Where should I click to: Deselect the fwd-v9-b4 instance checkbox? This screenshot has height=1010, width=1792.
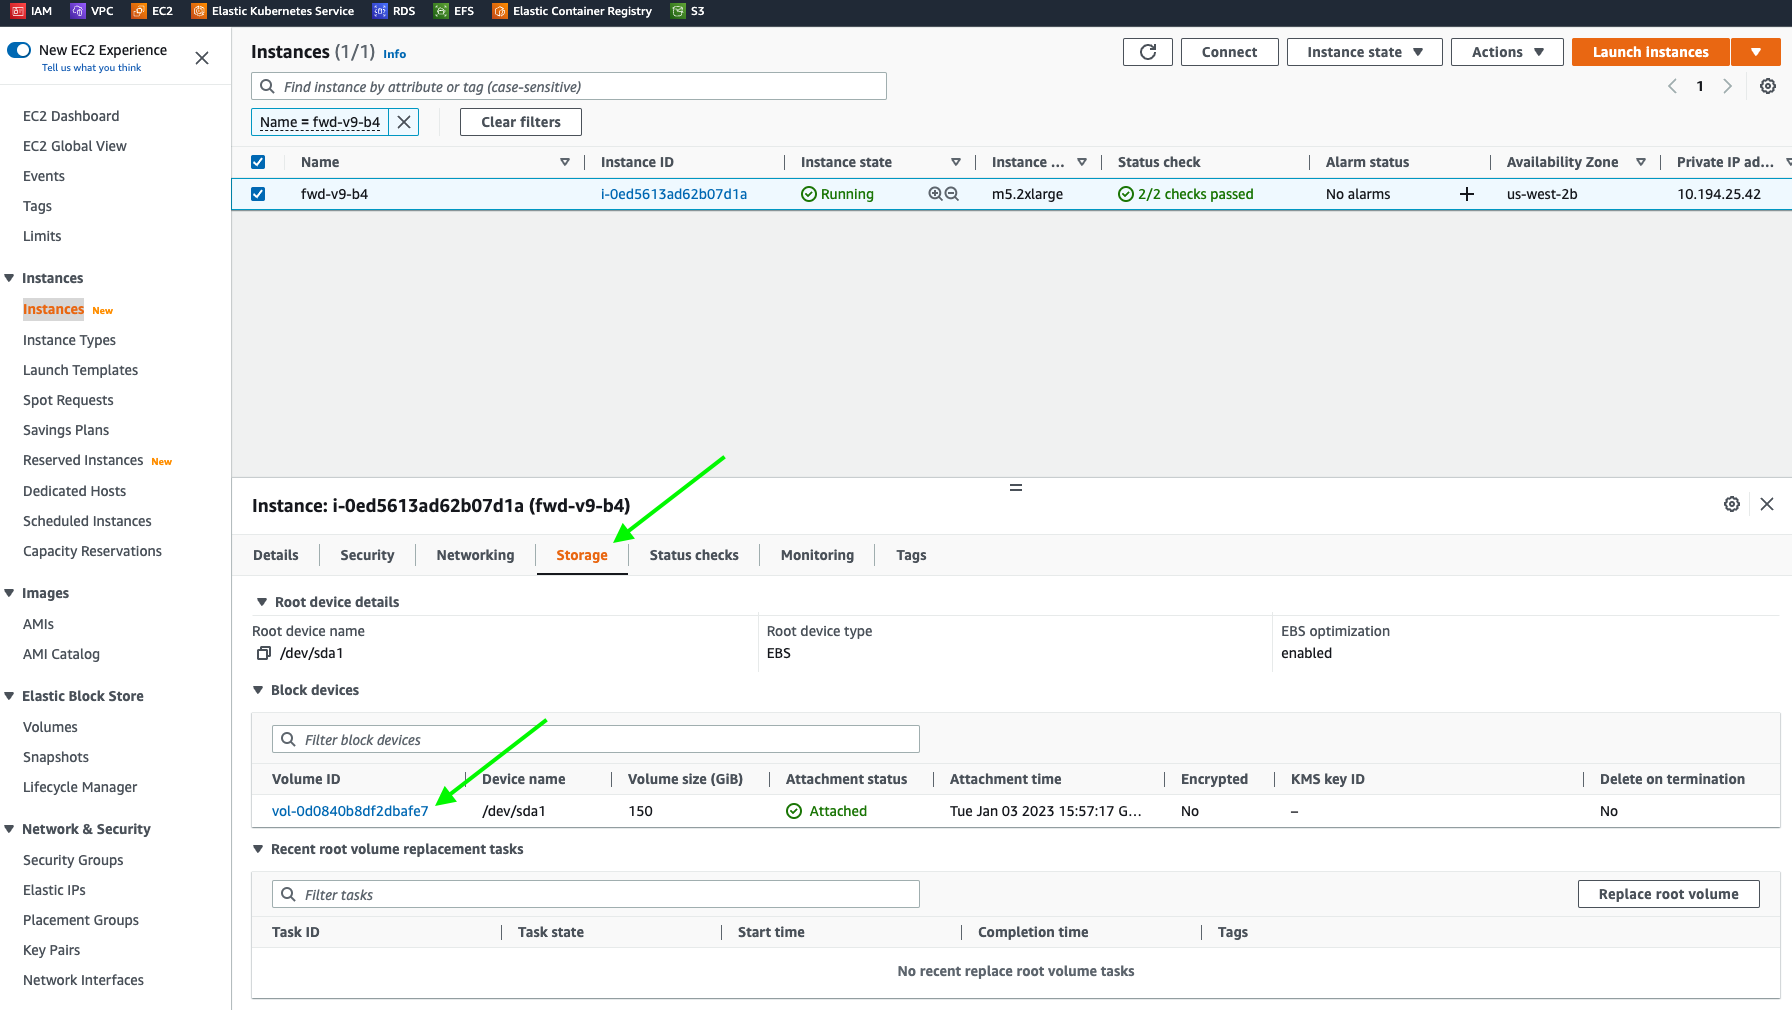(258, 194)
